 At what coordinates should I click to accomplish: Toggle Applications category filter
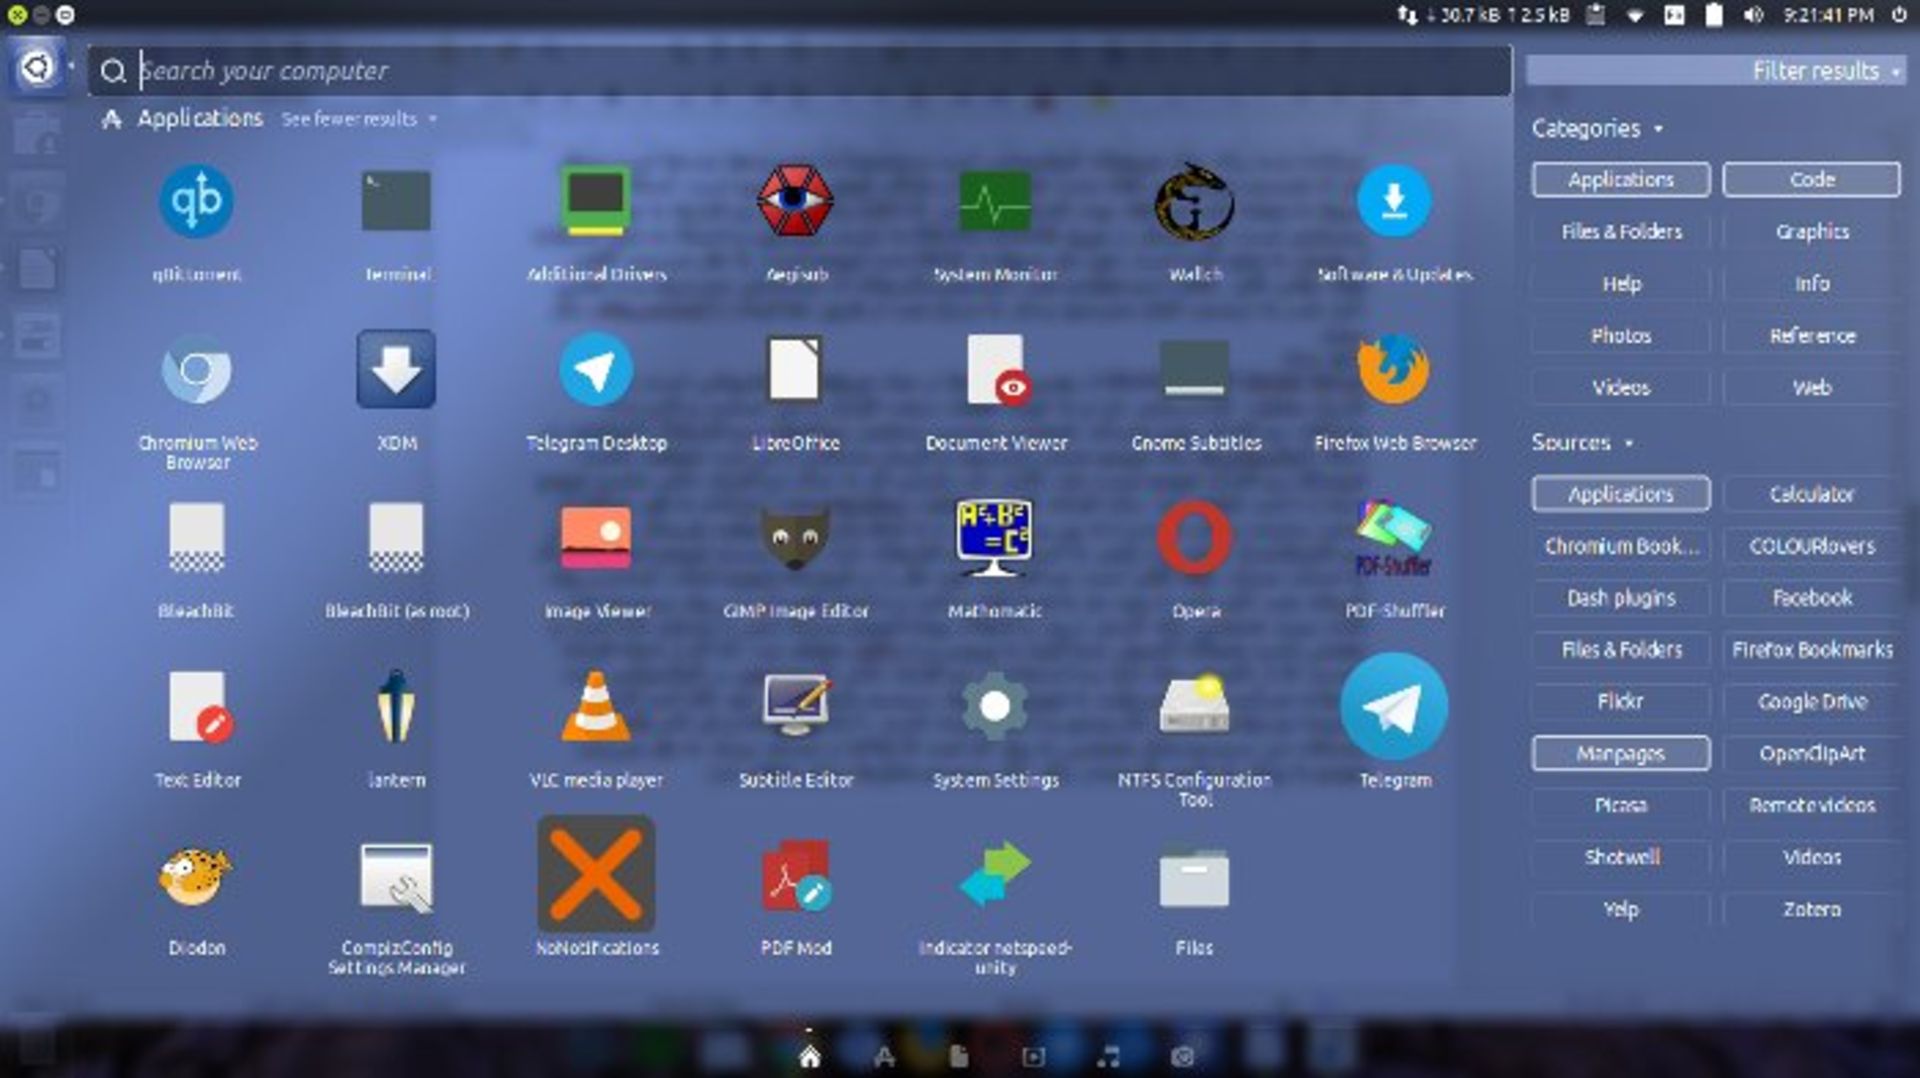coord(1620,180)
